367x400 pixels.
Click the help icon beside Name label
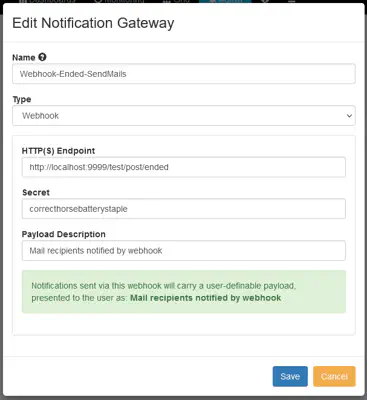pos(42,57)
